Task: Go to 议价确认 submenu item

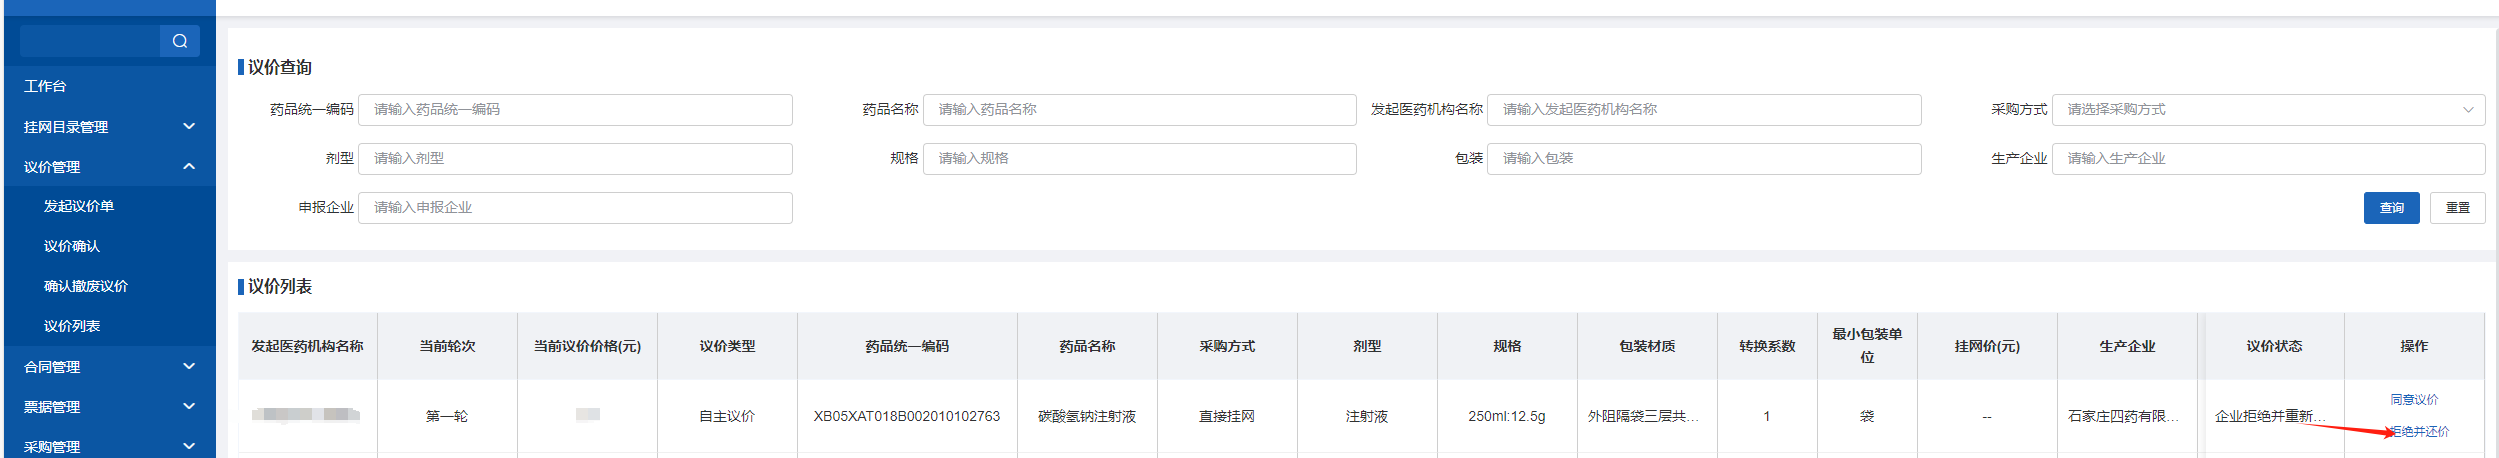Action: tap(72, 246)
